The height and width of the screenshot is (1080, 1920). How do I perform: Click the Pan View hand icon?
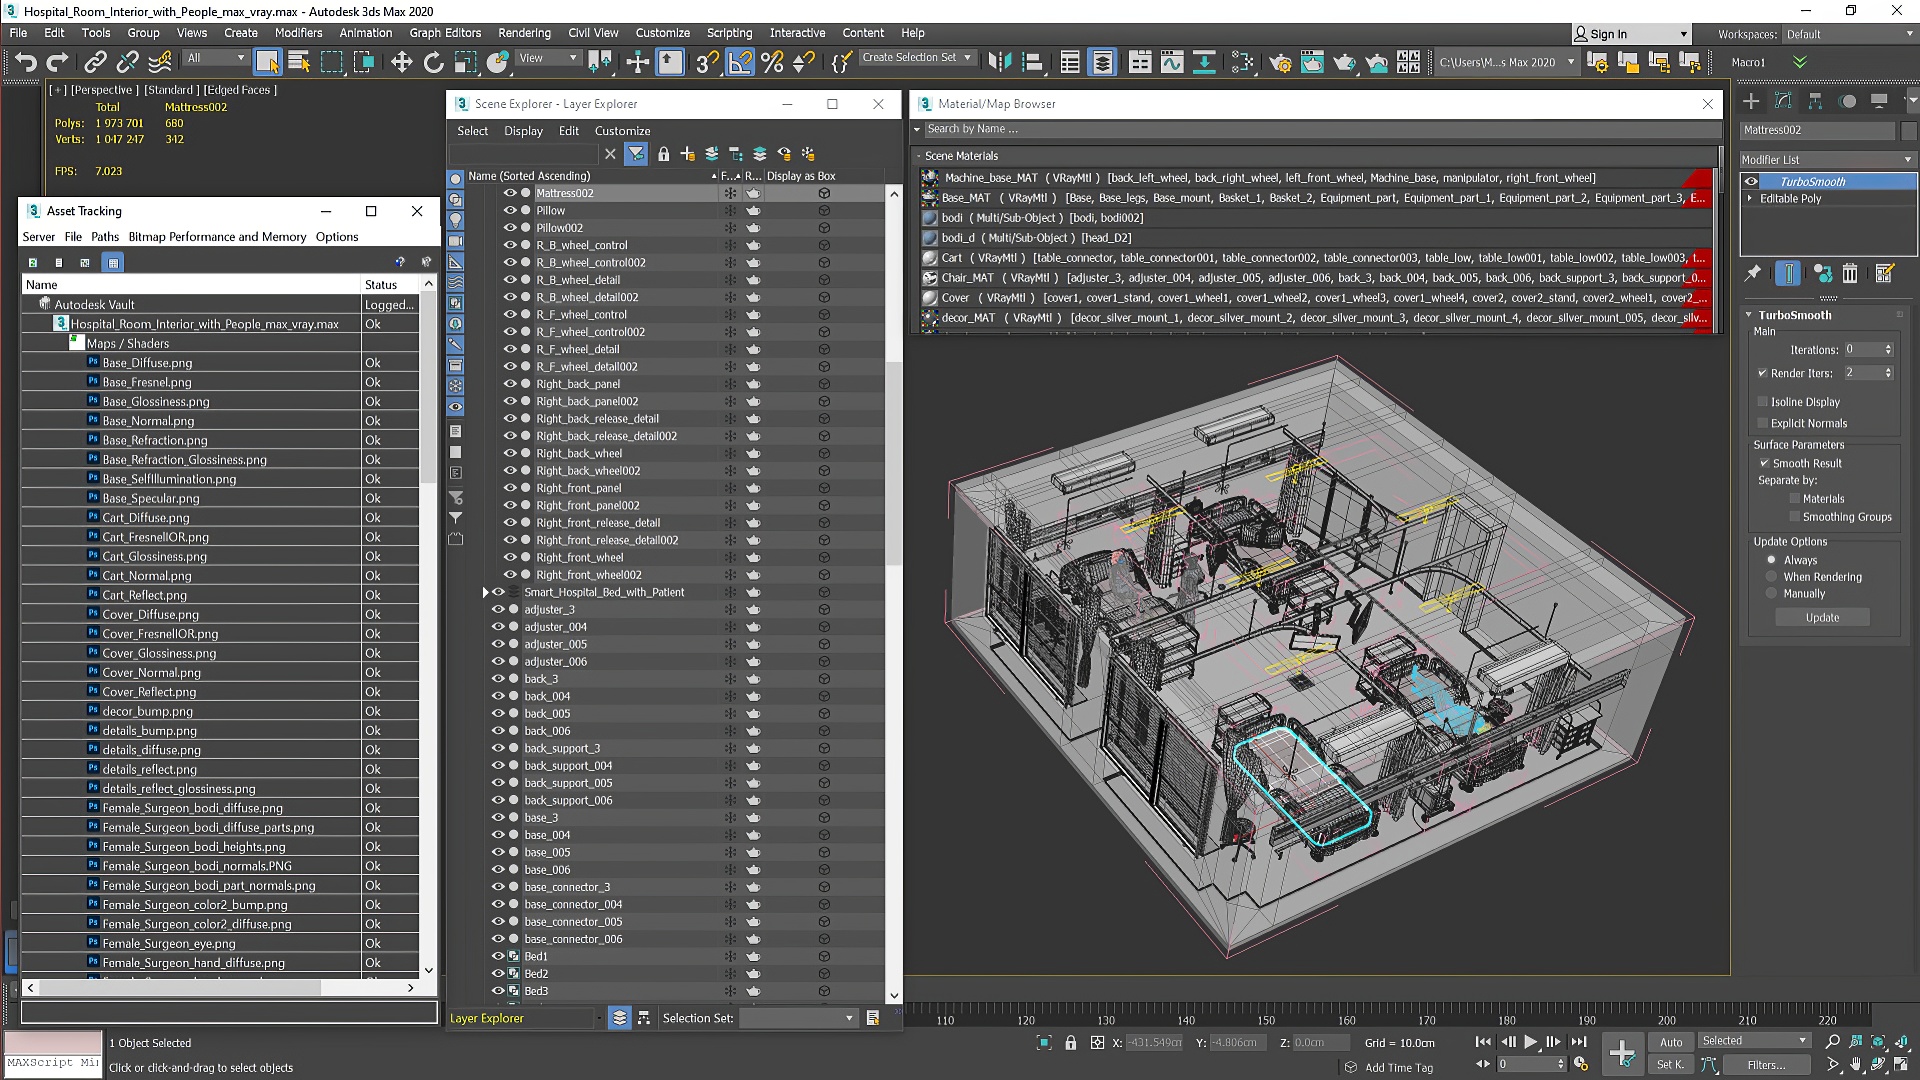pyautogui.click(x=1856, y=1065)
